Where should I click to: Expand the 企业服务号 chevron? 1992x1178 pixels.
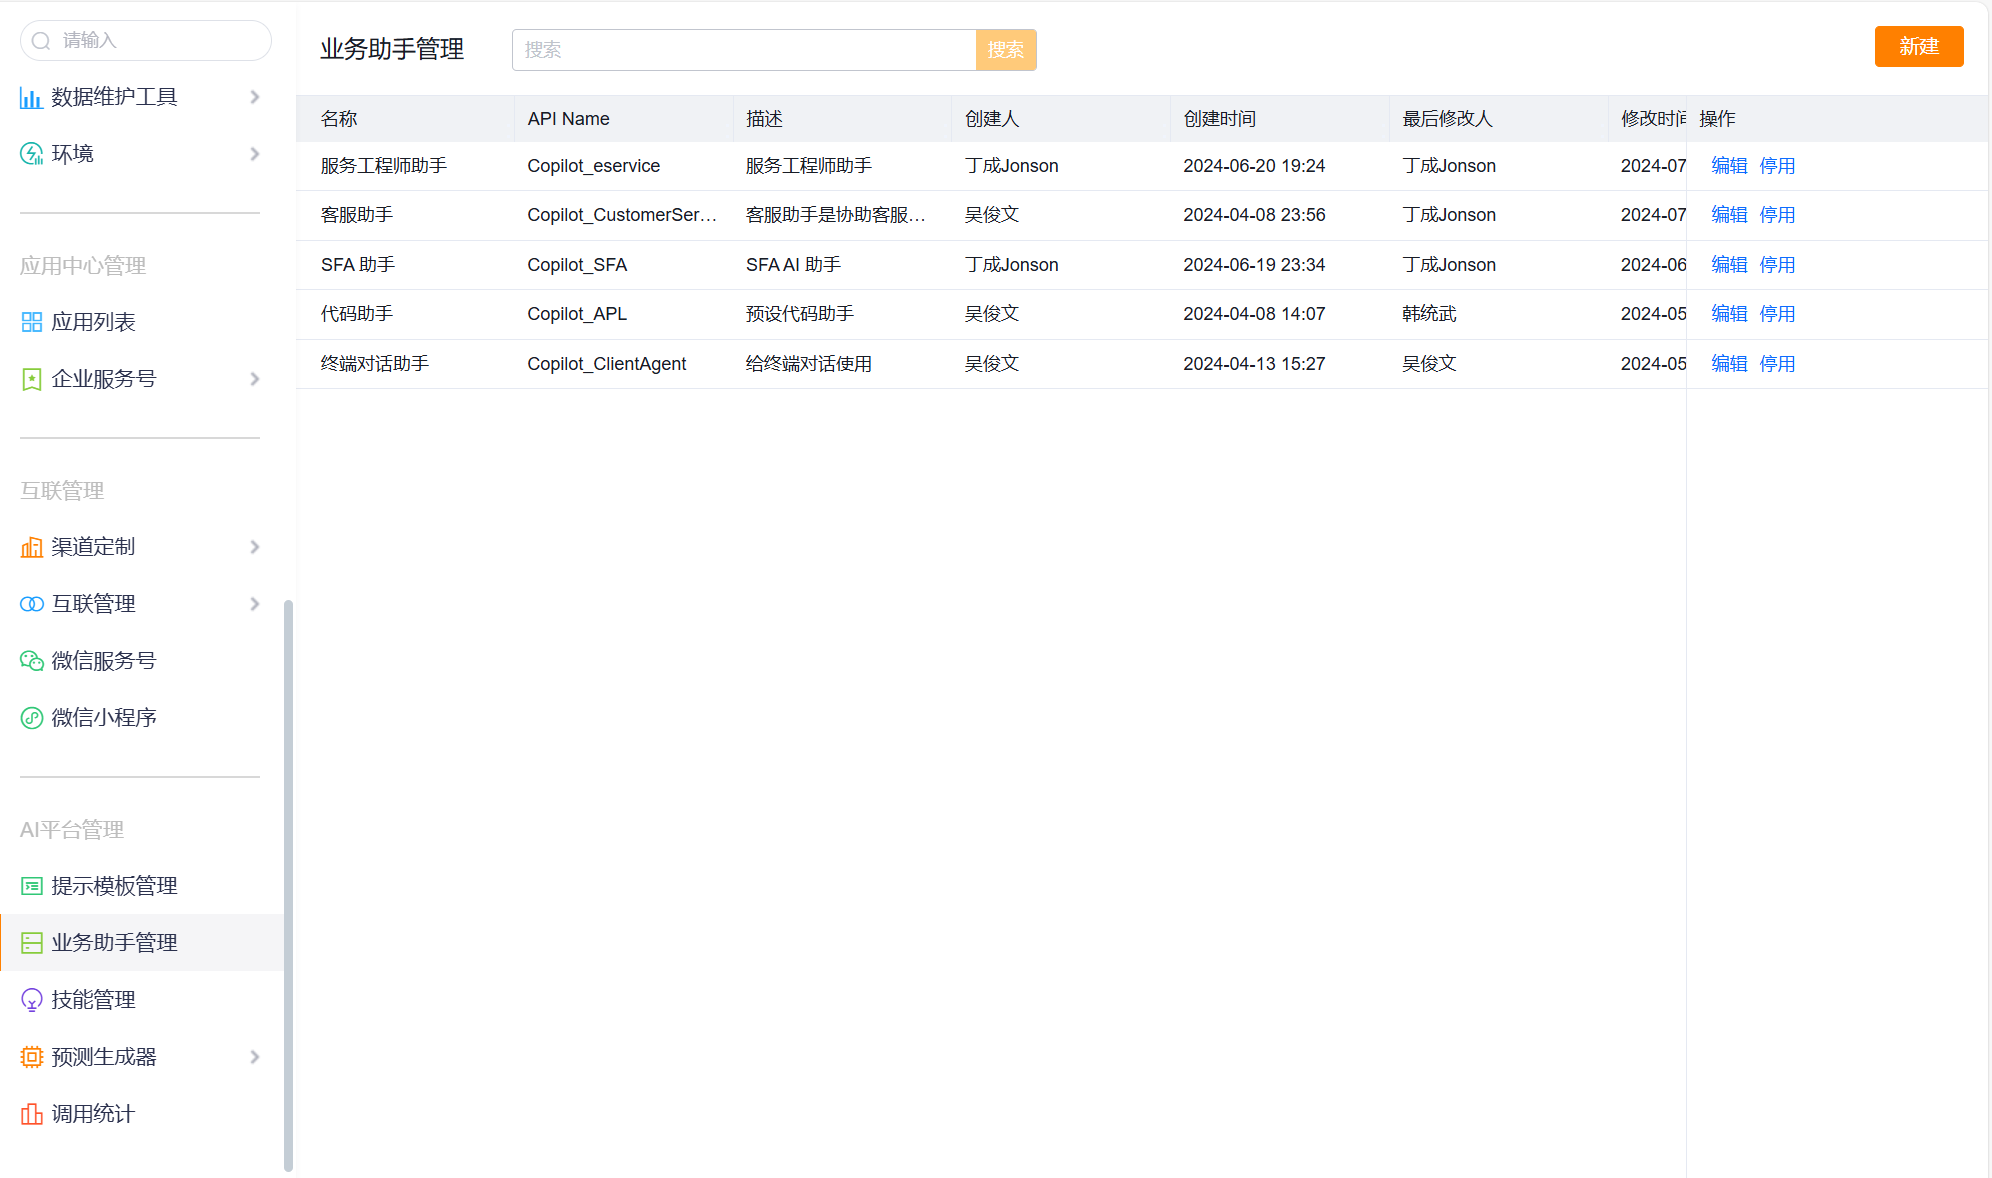click(255, 379)
